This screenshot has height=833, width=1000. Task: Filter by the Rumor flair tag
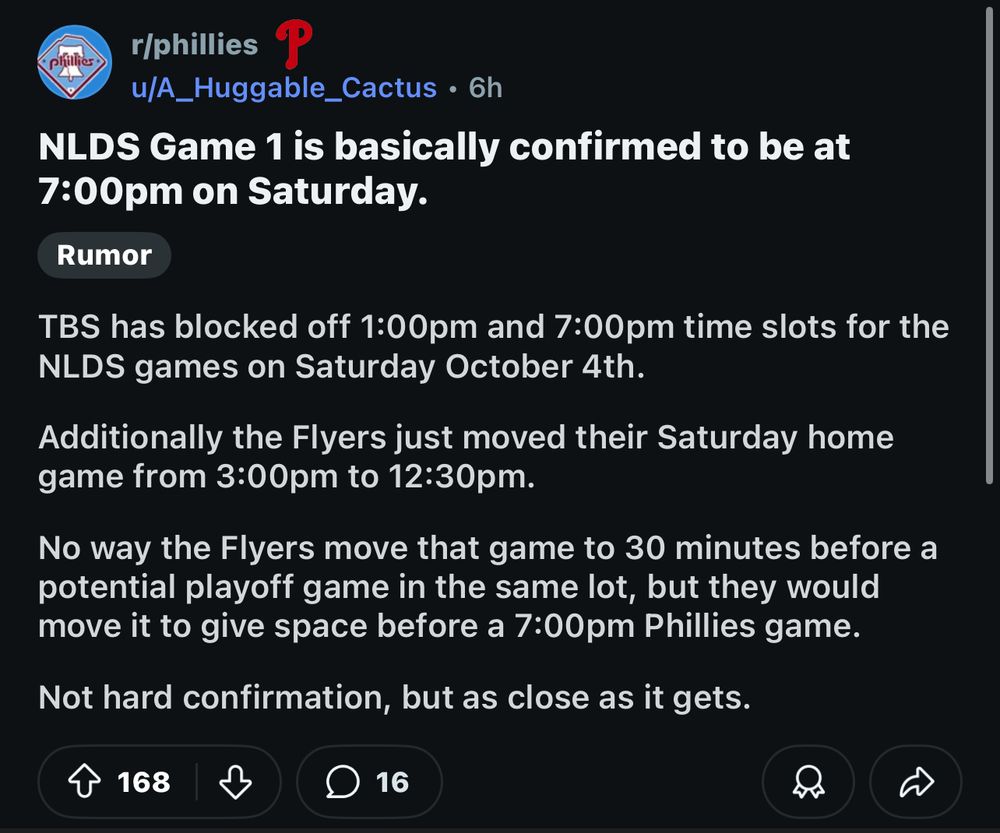pyautogui.click(x=104, y=255)
